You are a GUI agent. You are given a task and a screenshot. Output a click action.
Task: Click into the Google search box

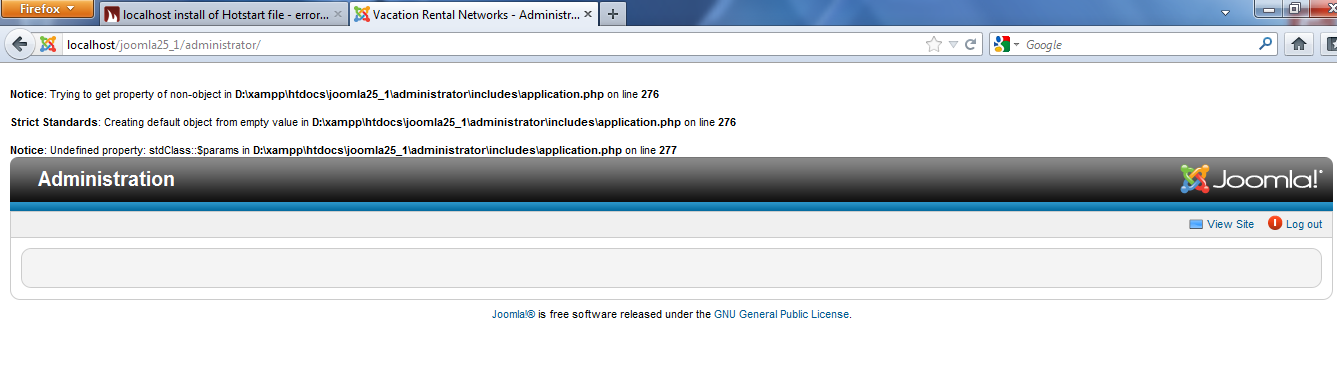pos(1138,44)
